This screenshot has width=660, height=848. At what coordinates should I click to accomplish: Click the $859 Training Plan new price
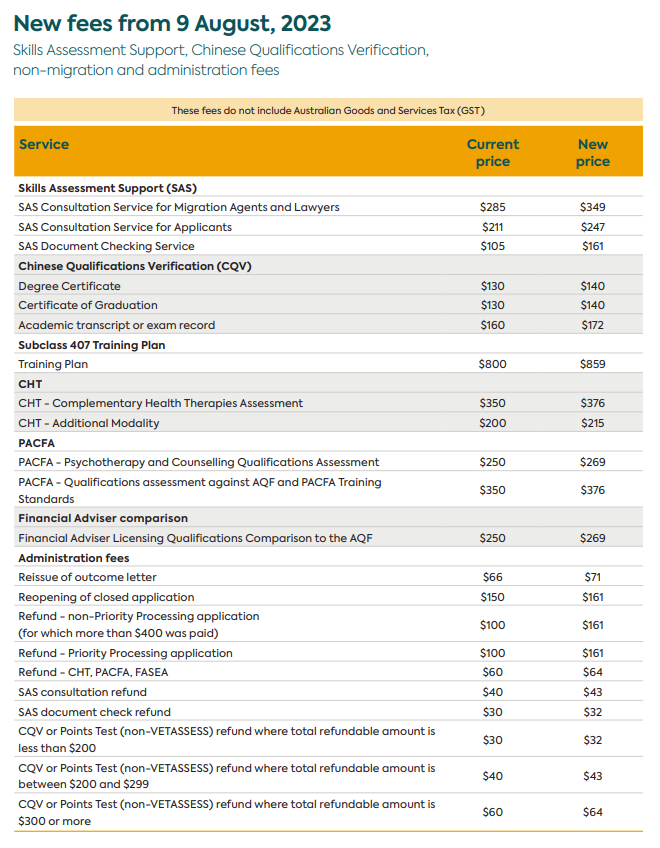click(x=592, y=365)
